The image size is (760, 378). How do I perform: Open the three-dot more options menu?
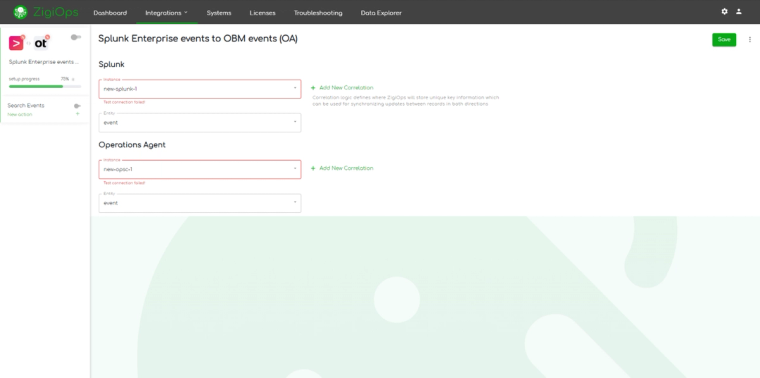[x=750, y=40]
